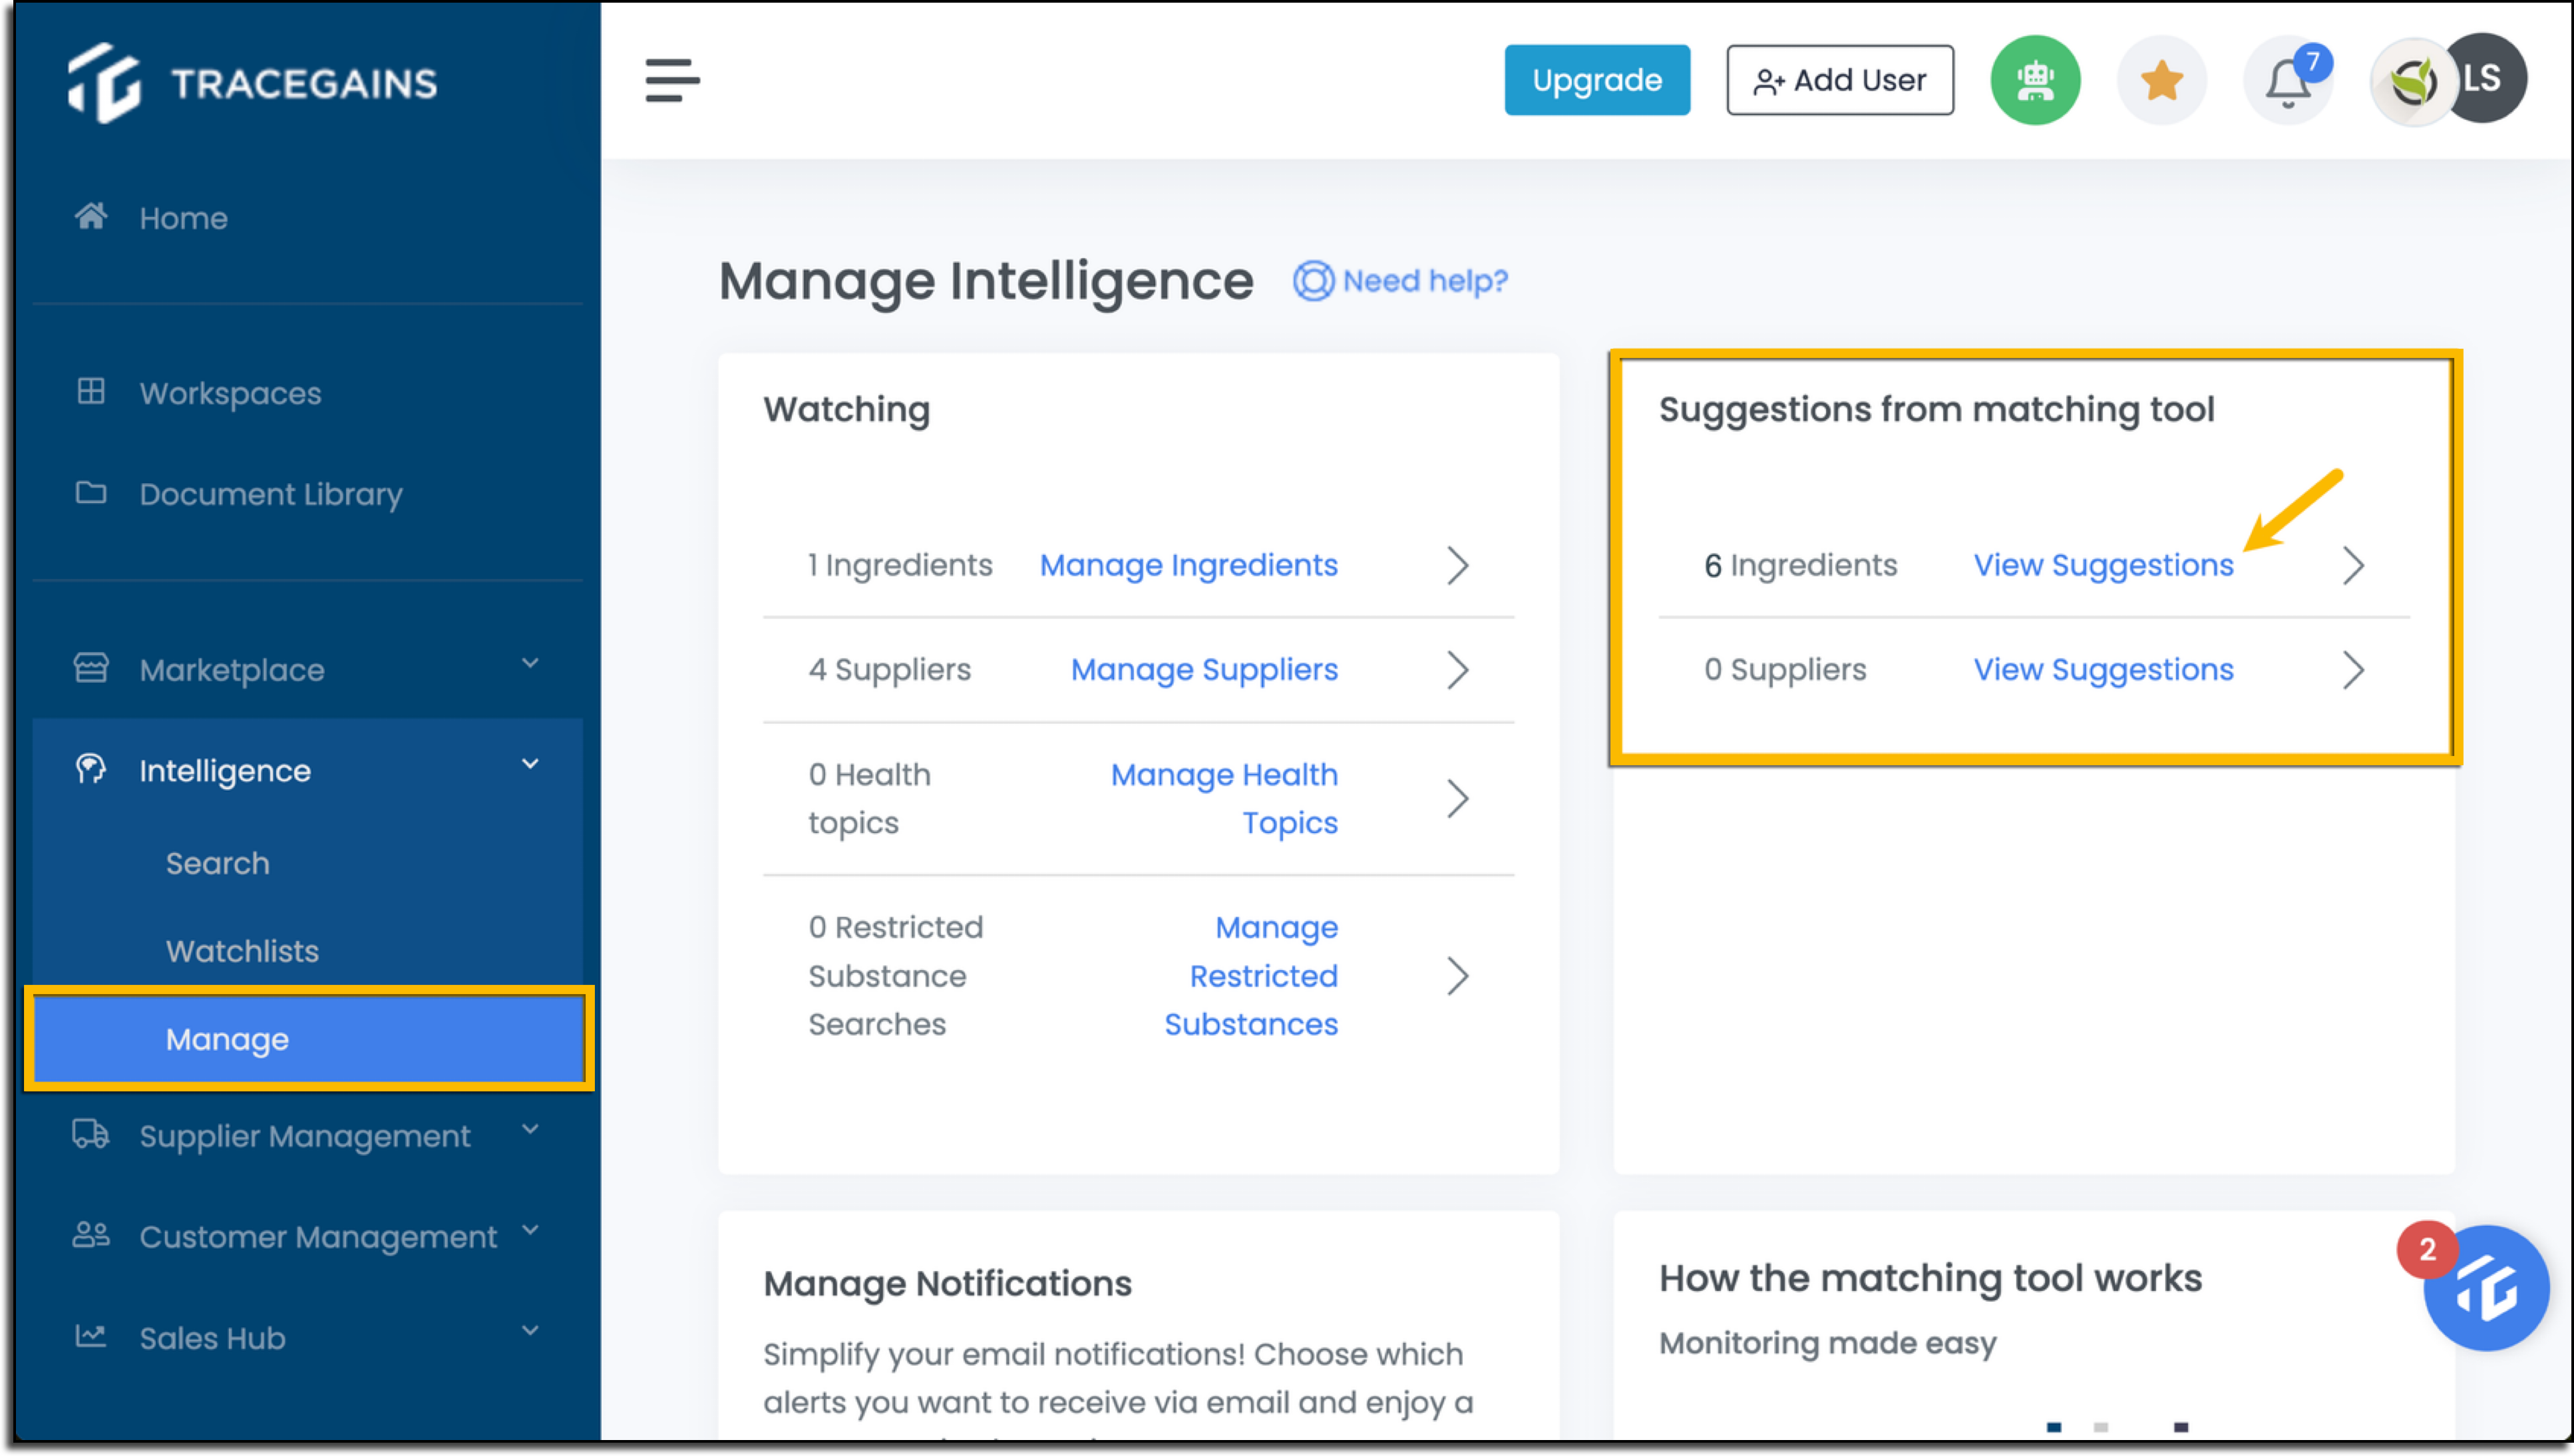Viewport: 2574px width, 1456px height.
Task: Open View Suggestions for 6 Ingredients
Action: point(2103,565)
